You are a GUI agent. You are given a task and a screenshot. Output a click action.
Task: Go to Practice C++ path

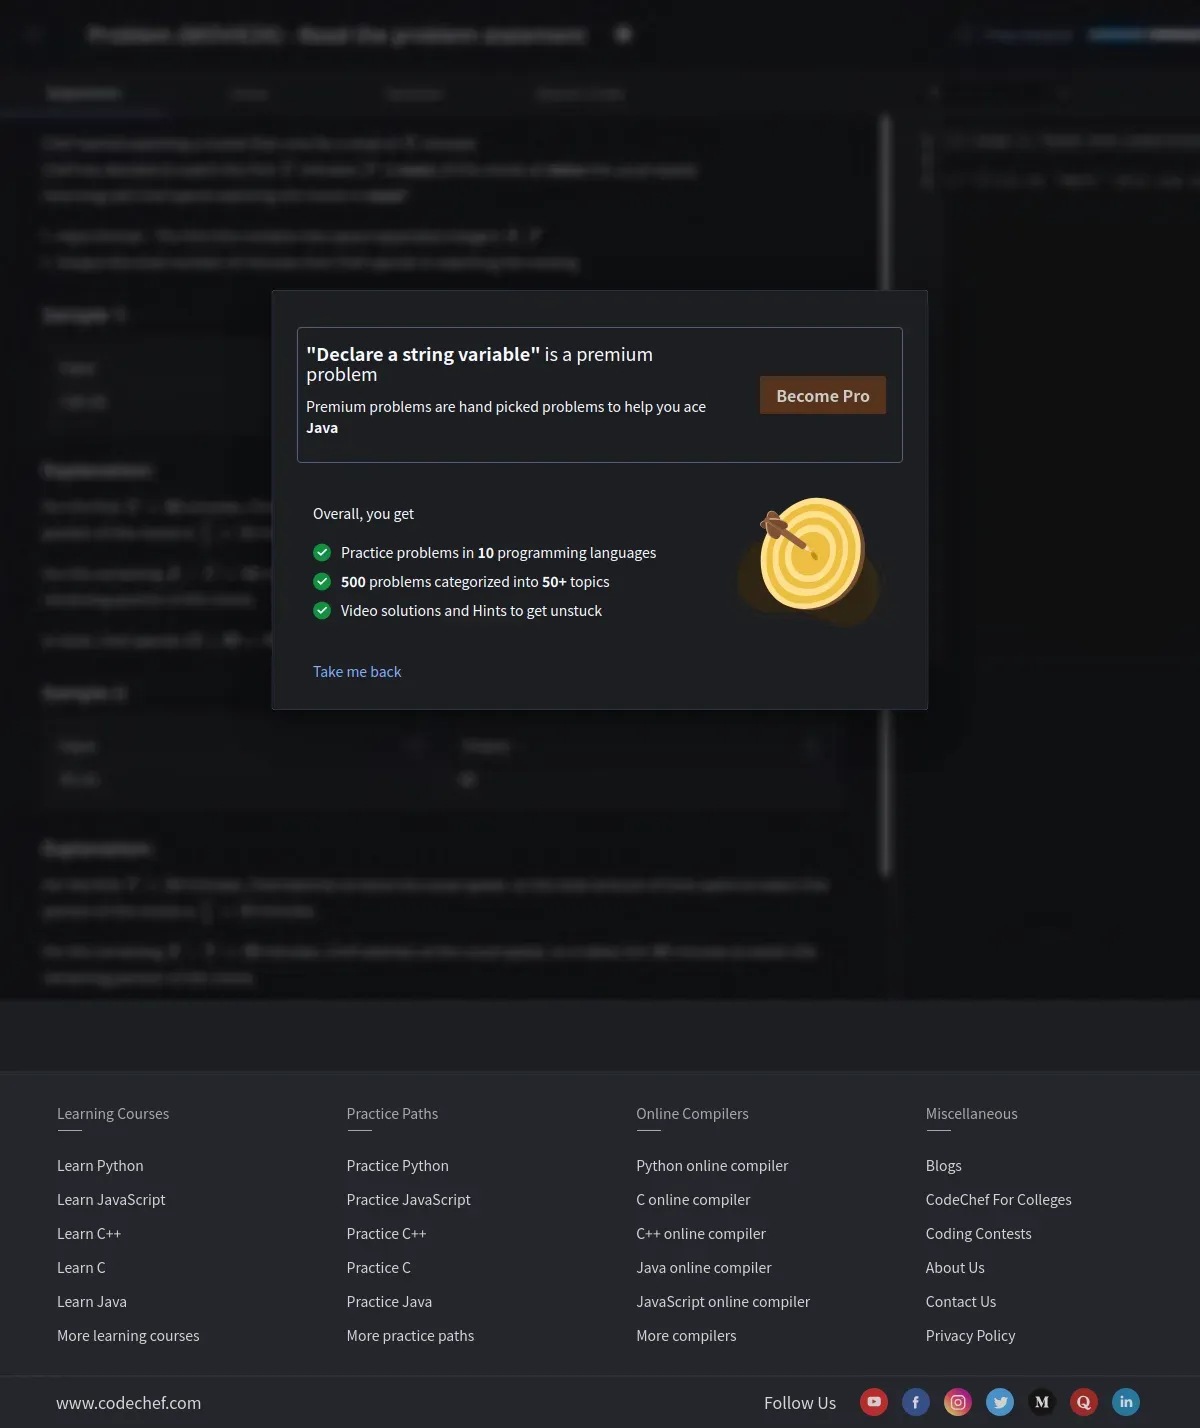pyautogui.click(x=386, y=1233)
